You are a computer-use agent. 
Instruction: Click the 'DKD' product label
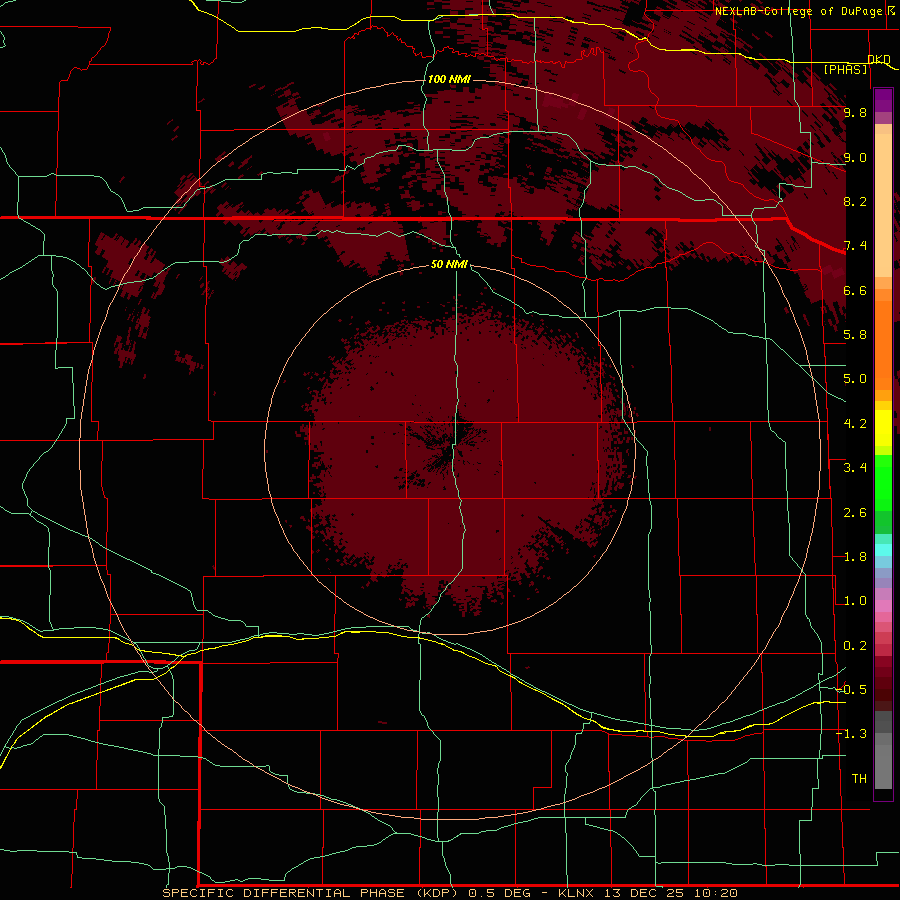click(x=879, y=59)
